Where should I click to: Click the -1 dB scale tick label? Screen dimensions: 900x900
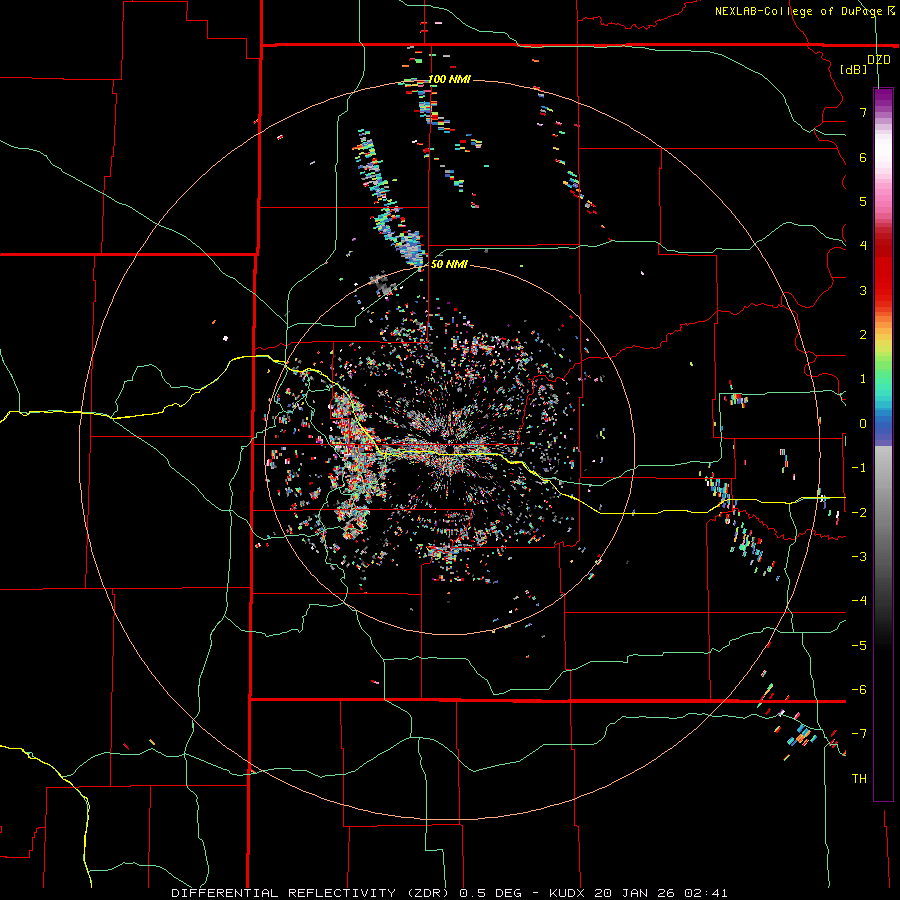point(859,468)
